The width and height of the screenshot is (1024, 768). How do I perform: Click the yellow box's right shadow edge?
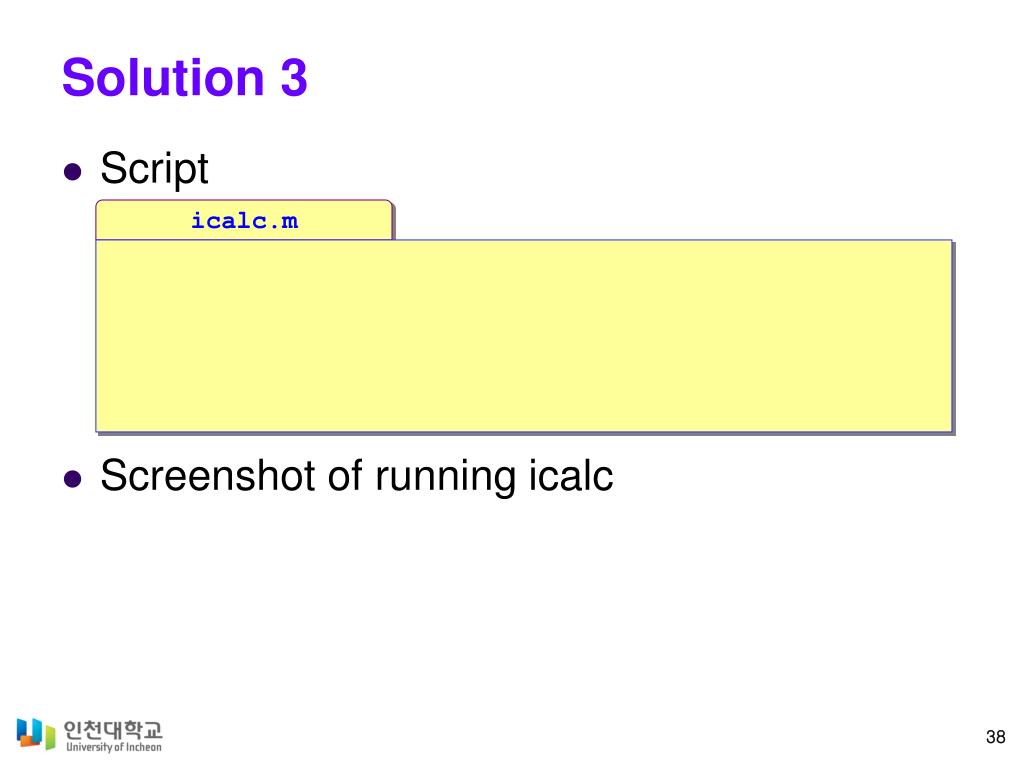pyautogui.click(x=953, y=338)
